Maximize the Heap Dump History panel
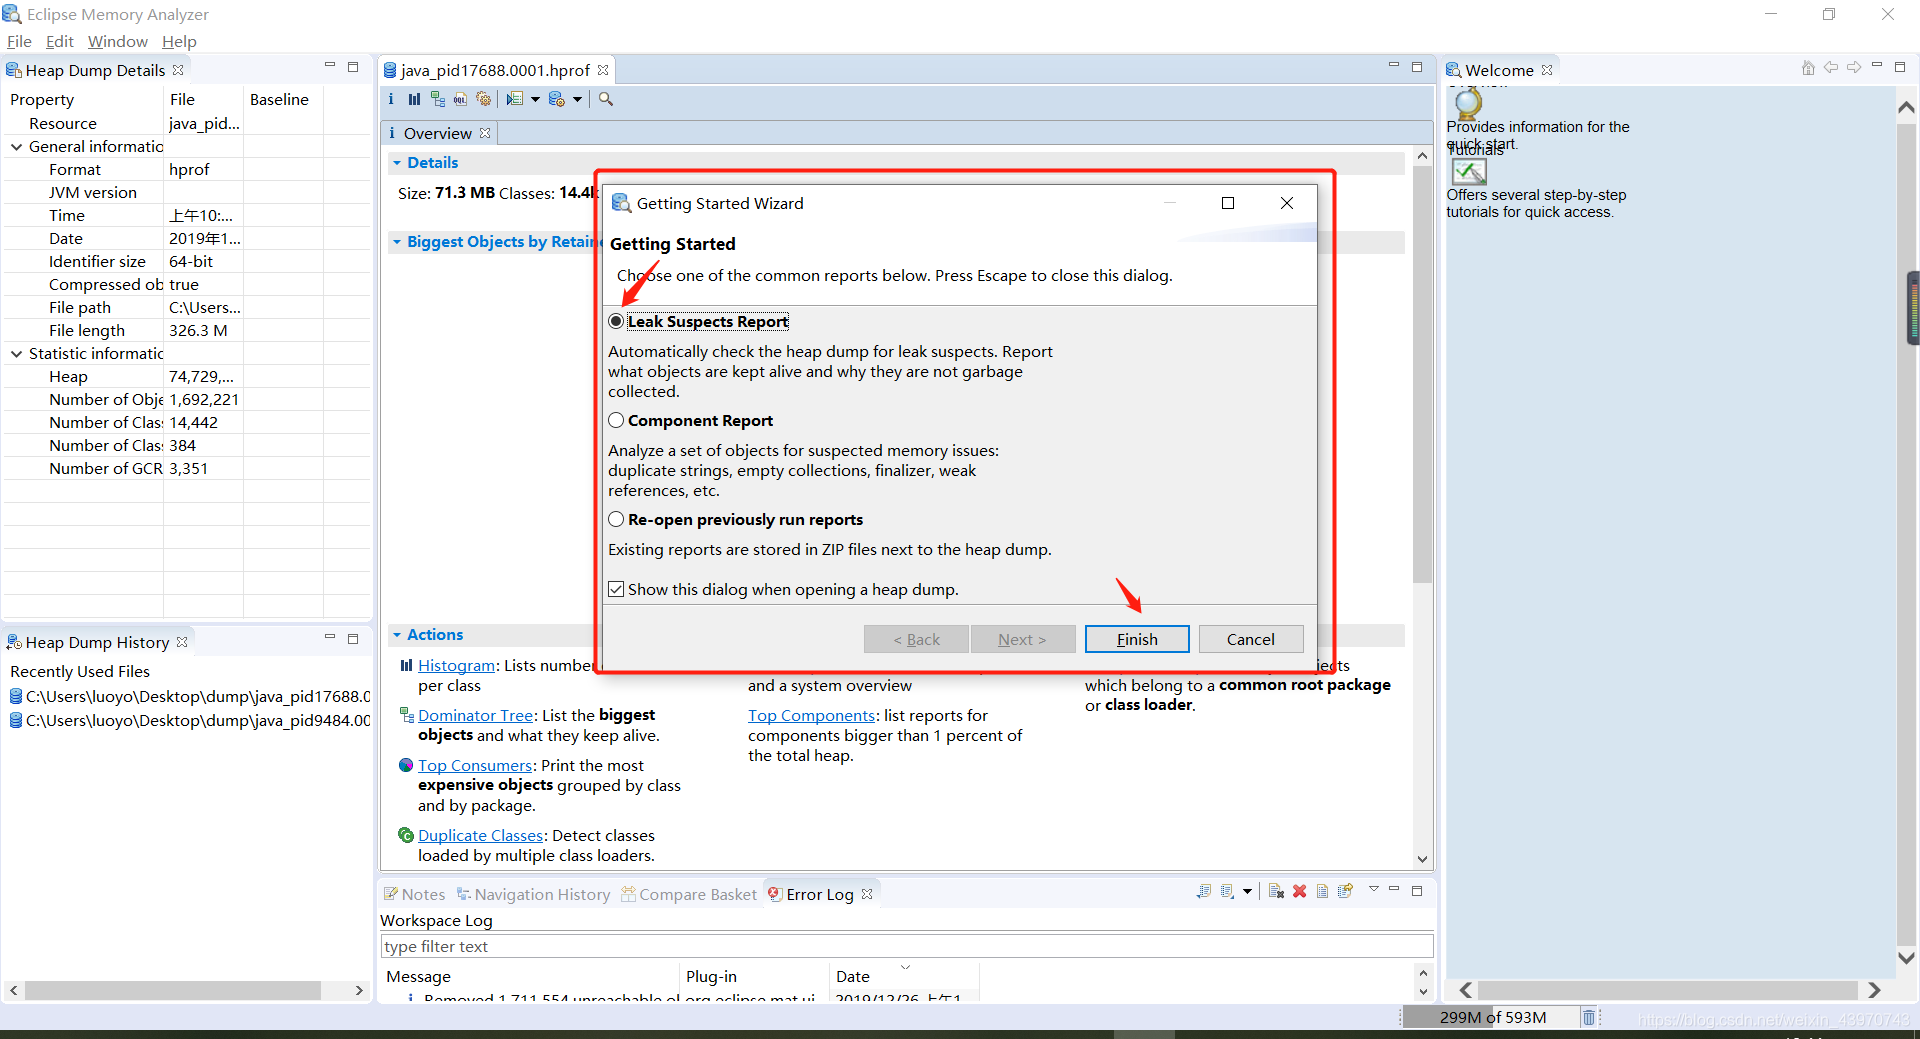This screenshot has width=1920, height=1039. (x=353, y=638)
